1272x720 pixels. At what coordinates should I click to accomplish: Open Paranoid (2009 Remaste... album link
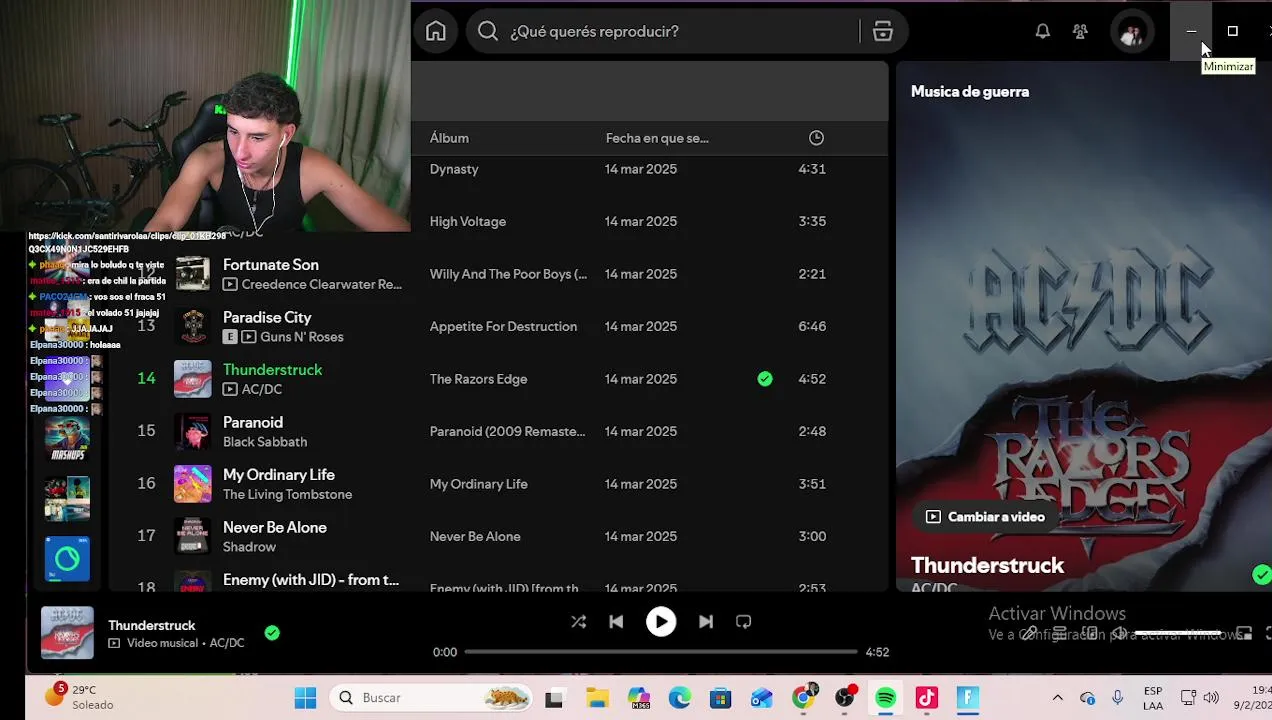[507, 431]
